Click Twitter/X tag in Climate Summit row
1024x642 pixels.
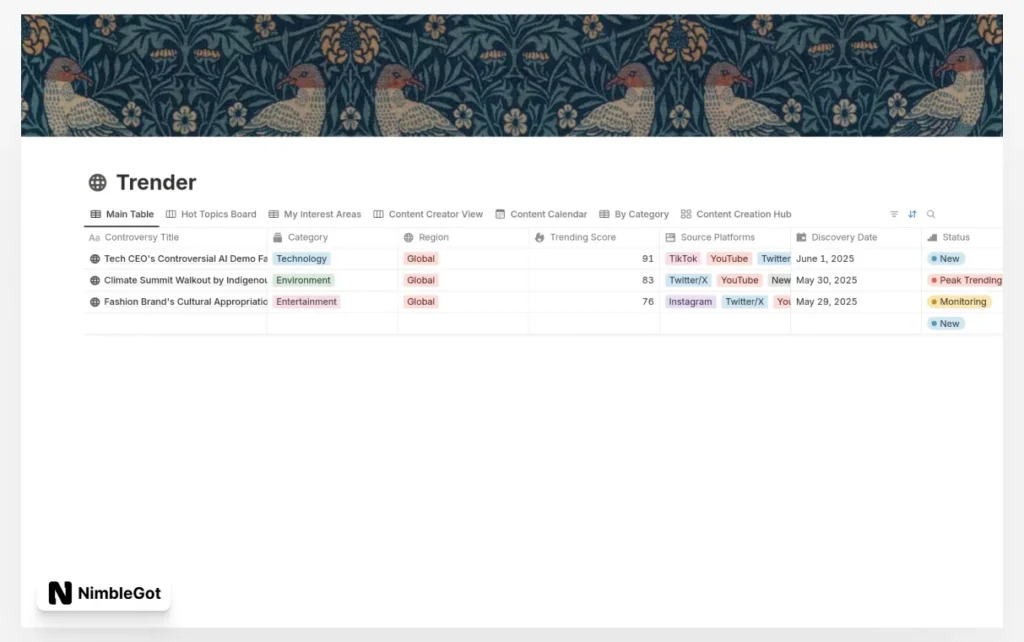tap(688, 280)
